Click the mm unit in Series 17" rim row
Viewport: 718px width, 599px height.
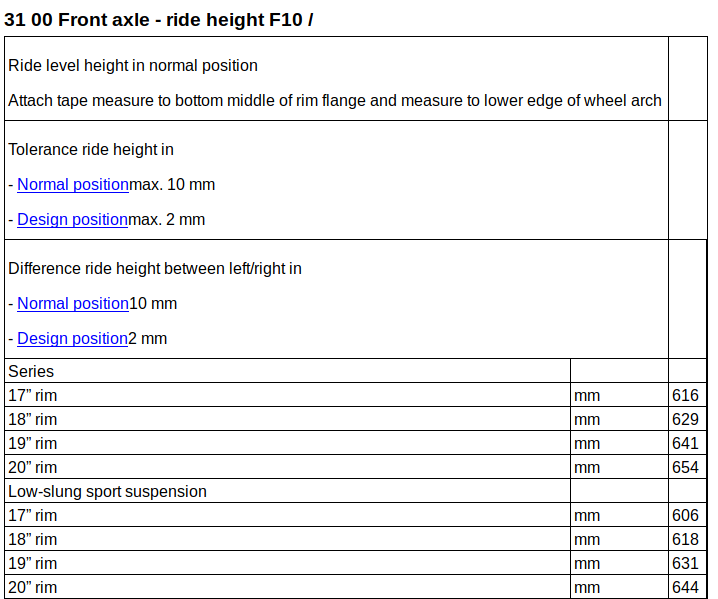(587, 395)
